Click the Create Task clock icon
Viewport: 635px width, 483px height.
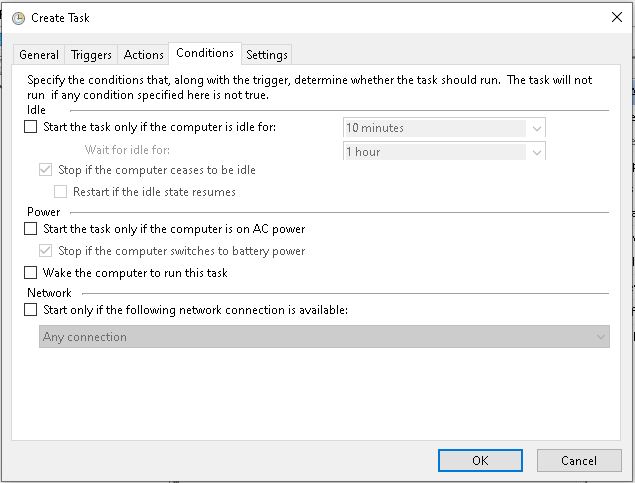click(x=17, y=17)
